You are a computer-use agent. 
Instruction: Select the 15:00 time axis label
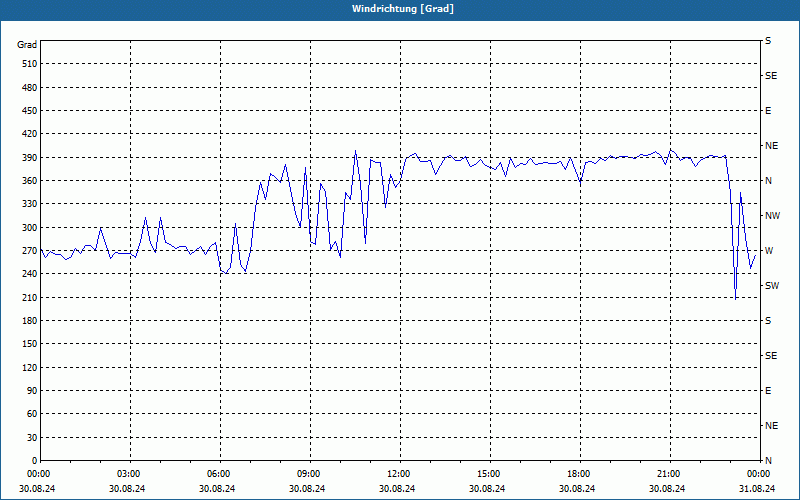tap(488, 474)
